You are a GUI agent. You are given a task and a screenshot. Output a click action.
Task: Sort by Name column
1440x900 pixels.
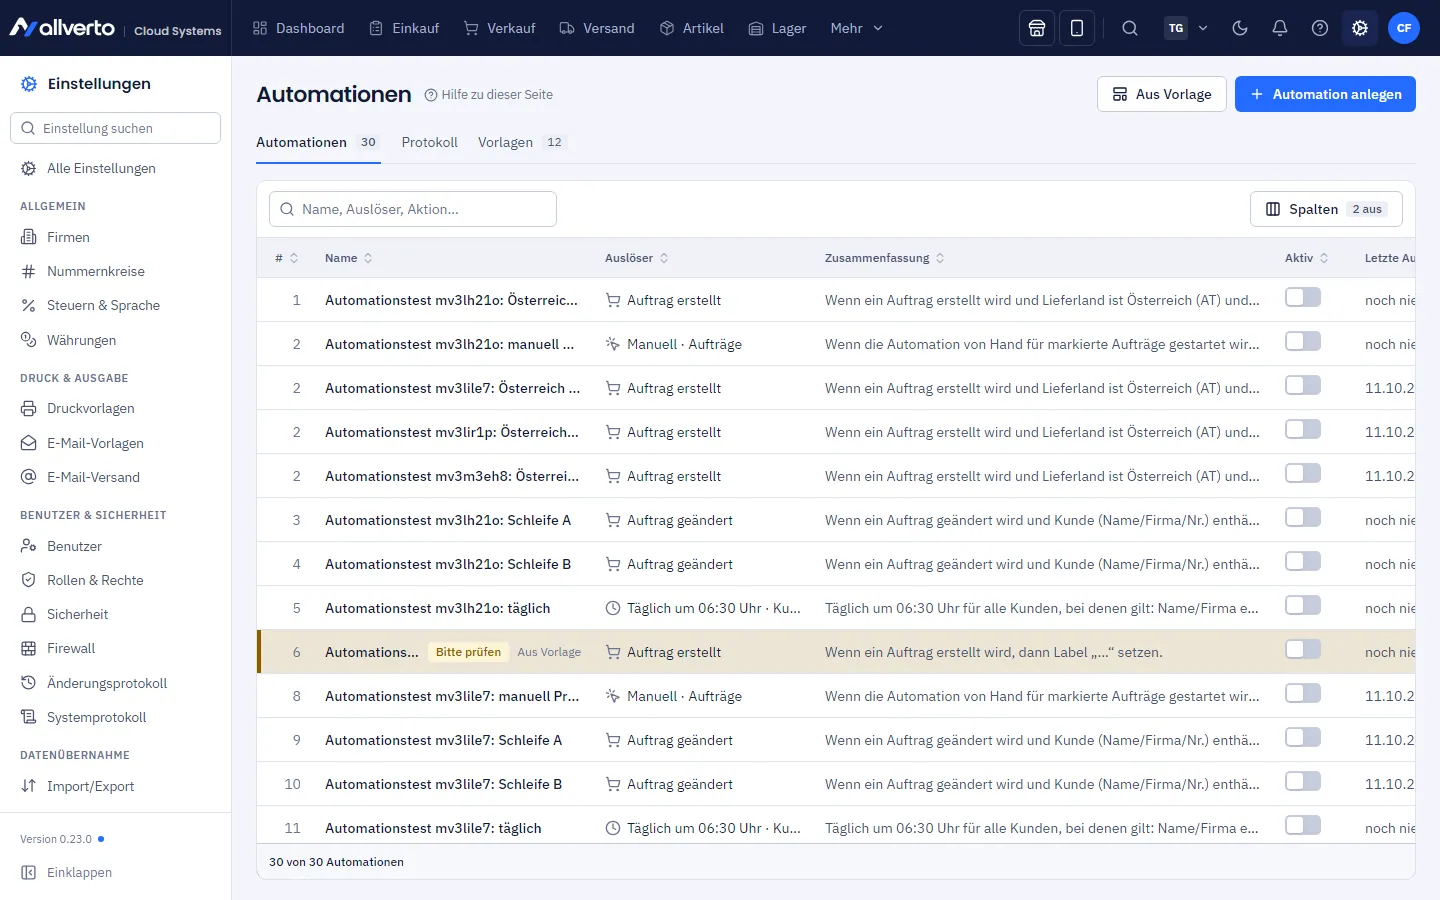pyautogui.click(x=349, y=258)
